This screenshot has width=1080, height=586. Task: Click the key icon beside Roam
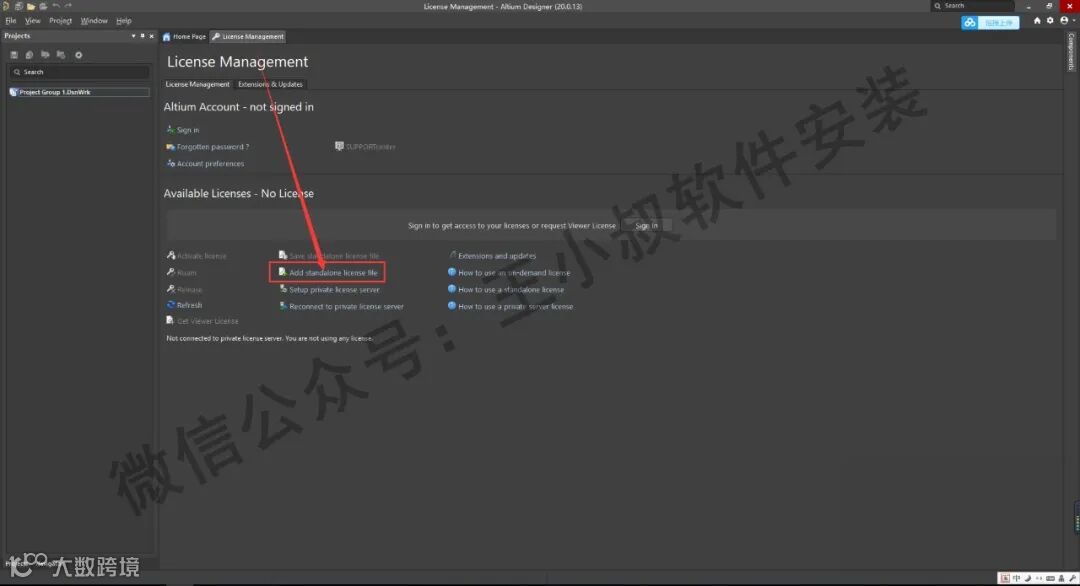tap(170, 272)
